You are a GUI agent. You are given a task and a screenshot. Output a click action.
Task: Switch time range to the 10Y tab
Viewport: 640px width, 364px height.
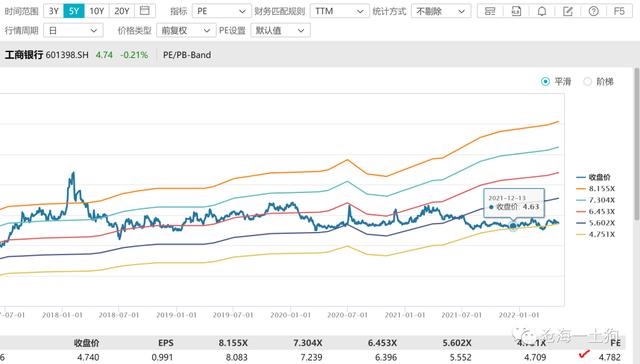[97, 11]
